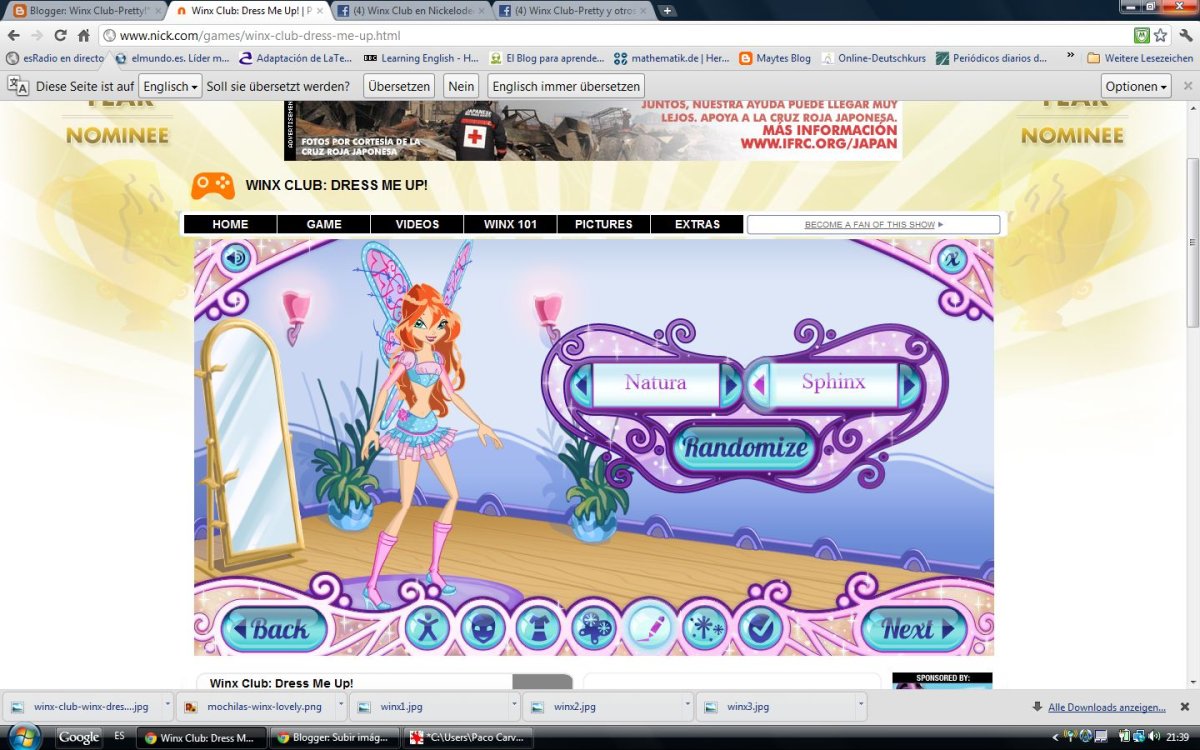The height and width of the screenshot is (750, 1200).
Task: Open elmundo.es bookmark
Action: tap(172, 58)
